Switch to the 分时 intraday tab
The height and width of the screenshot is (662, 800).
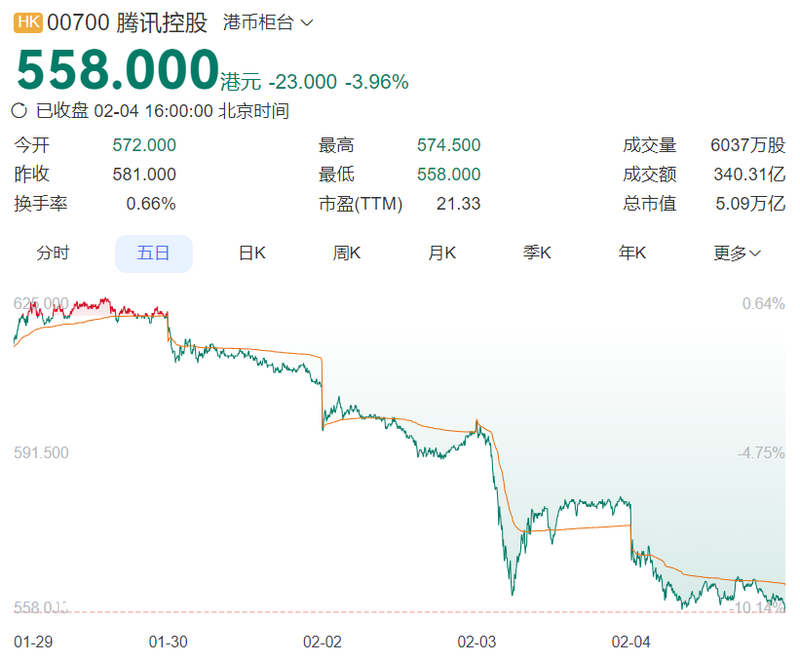pos(53,253)
